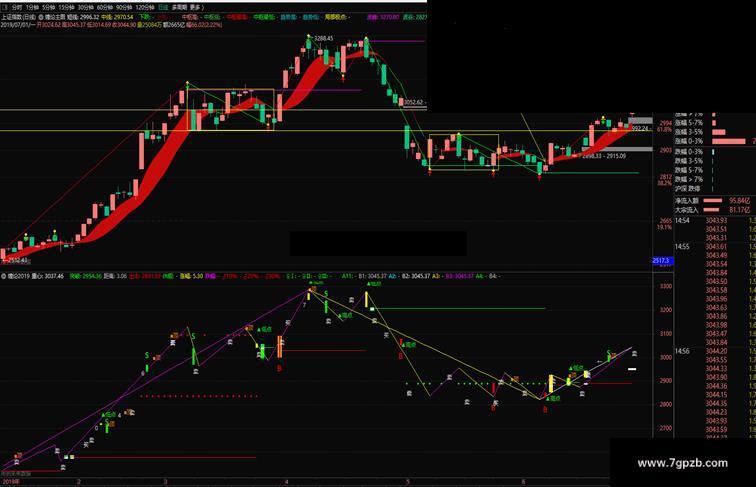Click the 3300 level on sub-chart axis
The height and width of the screenshot is (487, 756).
[666, 286]
